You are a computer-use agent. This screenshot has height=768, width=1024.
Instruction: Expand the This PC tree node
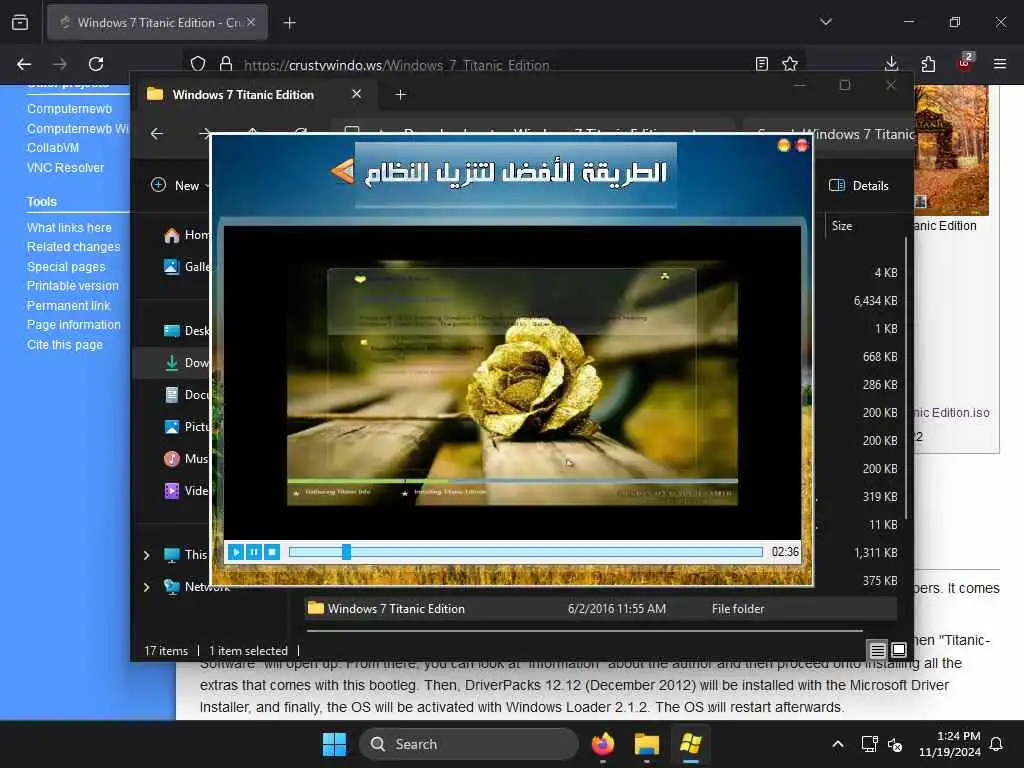[x=147, y=555]
